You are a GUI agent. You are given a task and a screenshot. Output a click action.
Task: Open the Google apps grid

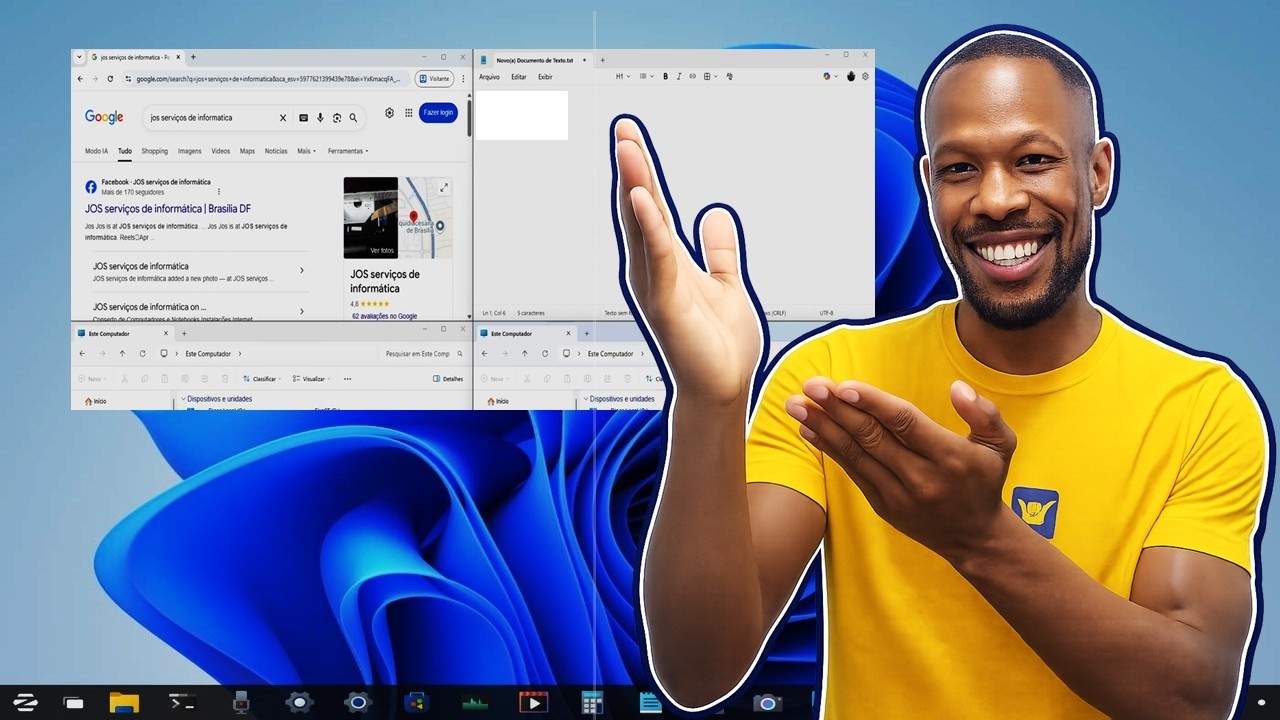pyautogui.click(x=409, y=113)
